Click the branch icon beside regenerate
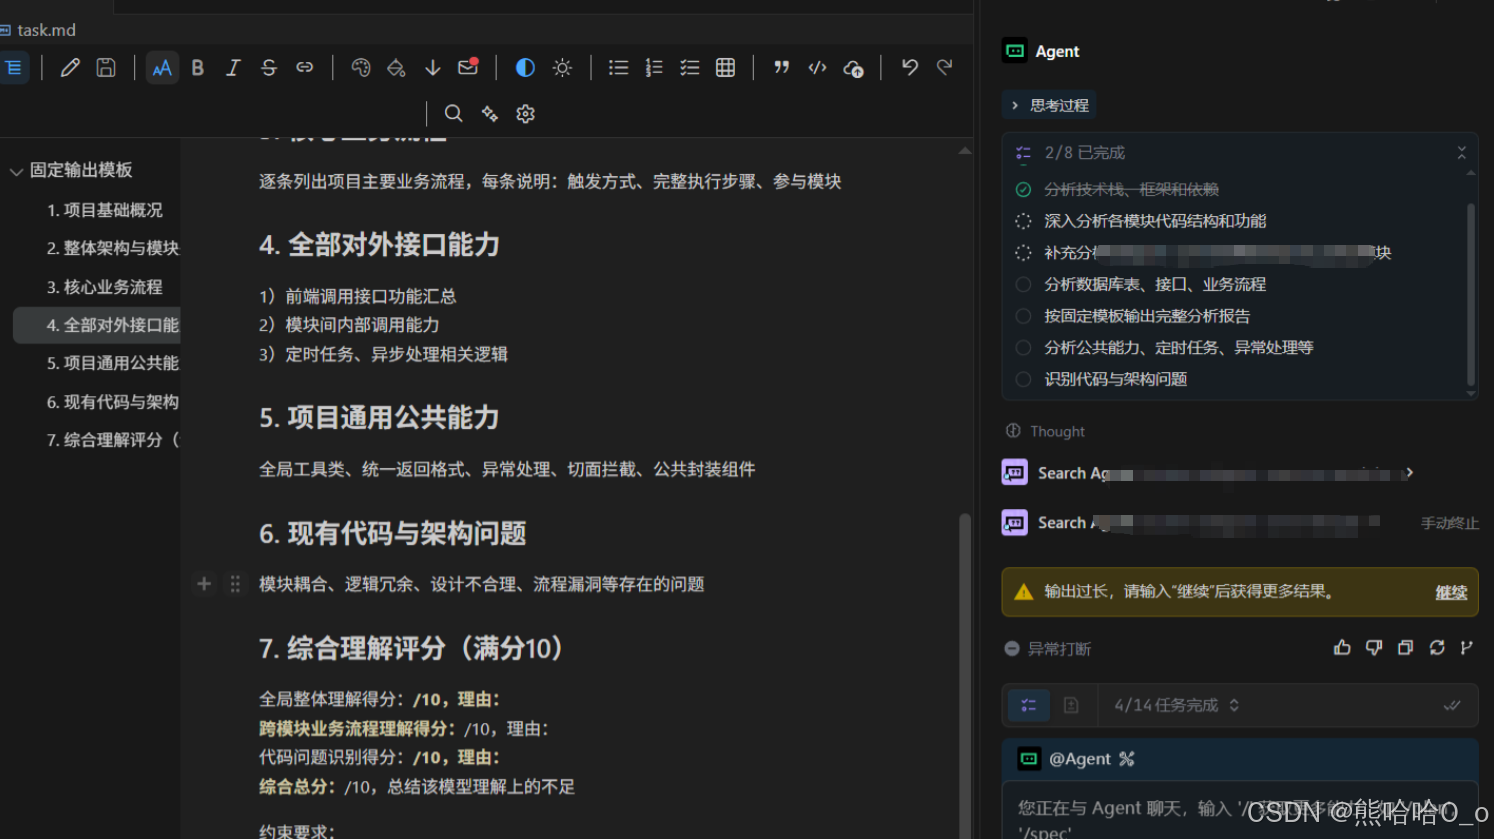1494x839 pixels. (x=1467, y=648)
